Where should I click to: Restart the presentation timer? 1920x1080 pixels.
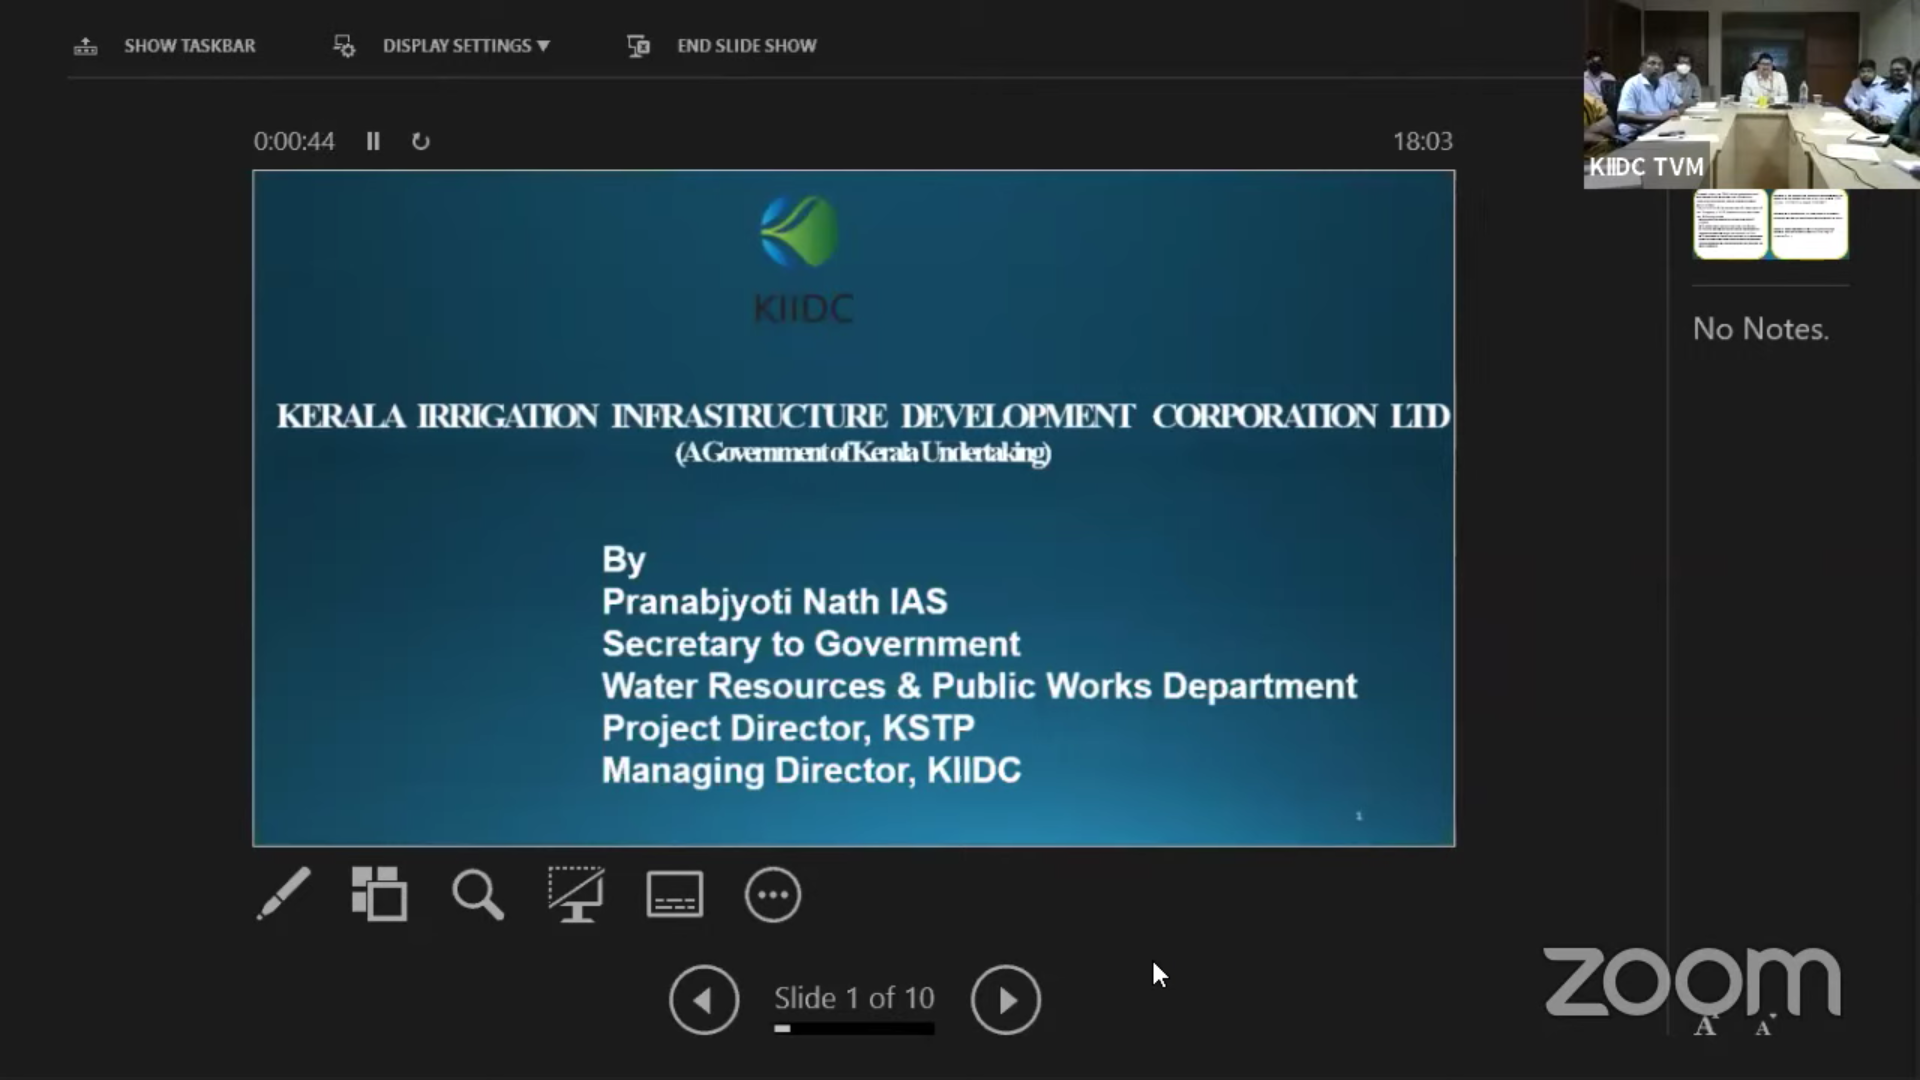tap(421, 141)
